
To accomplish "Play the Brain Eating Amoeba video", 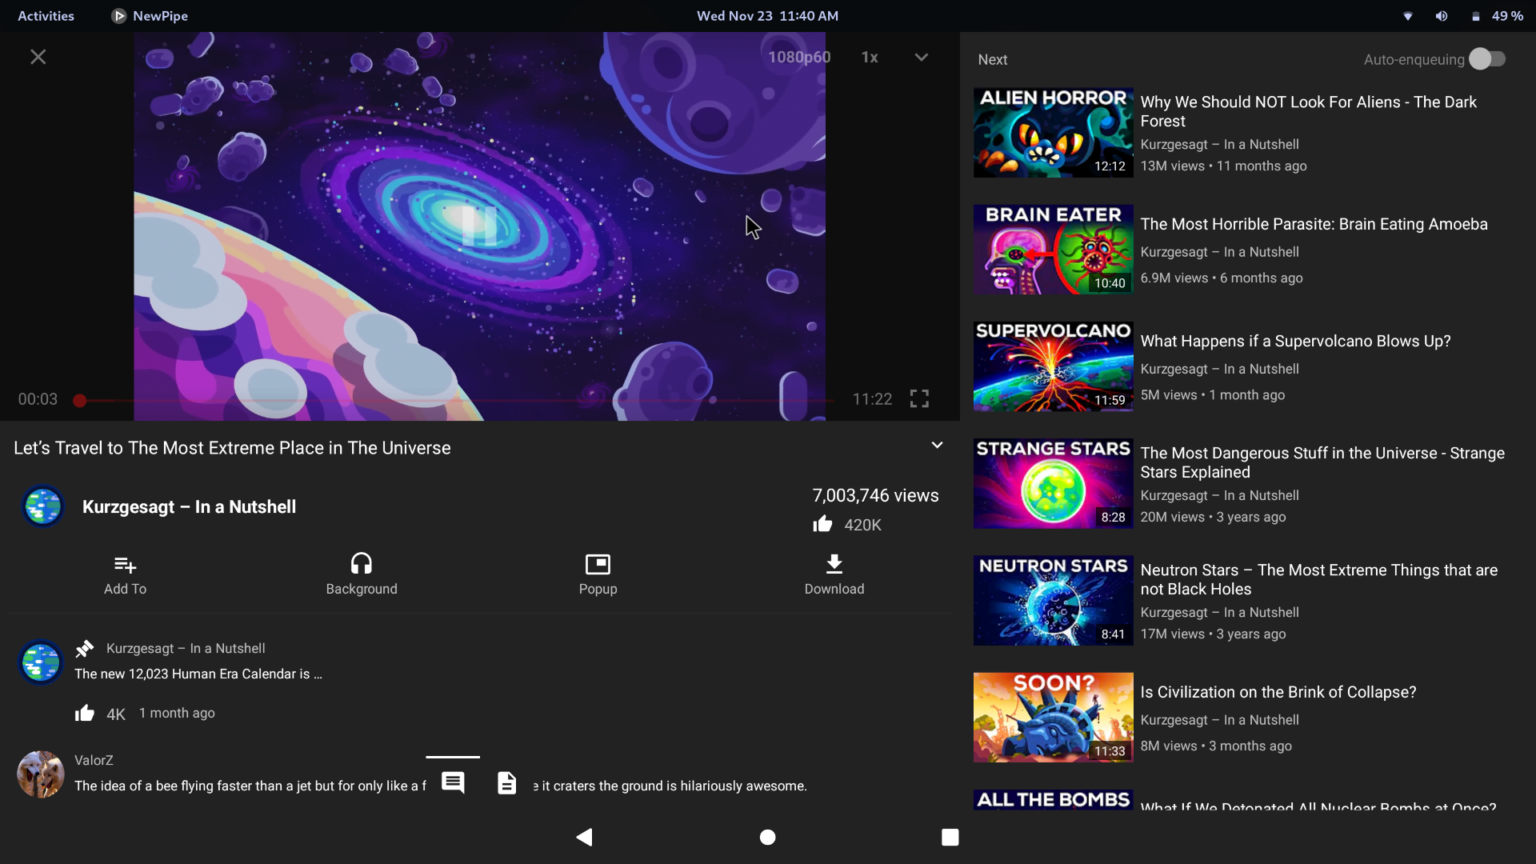I will pyautogui.click(x=1053, y=249).
